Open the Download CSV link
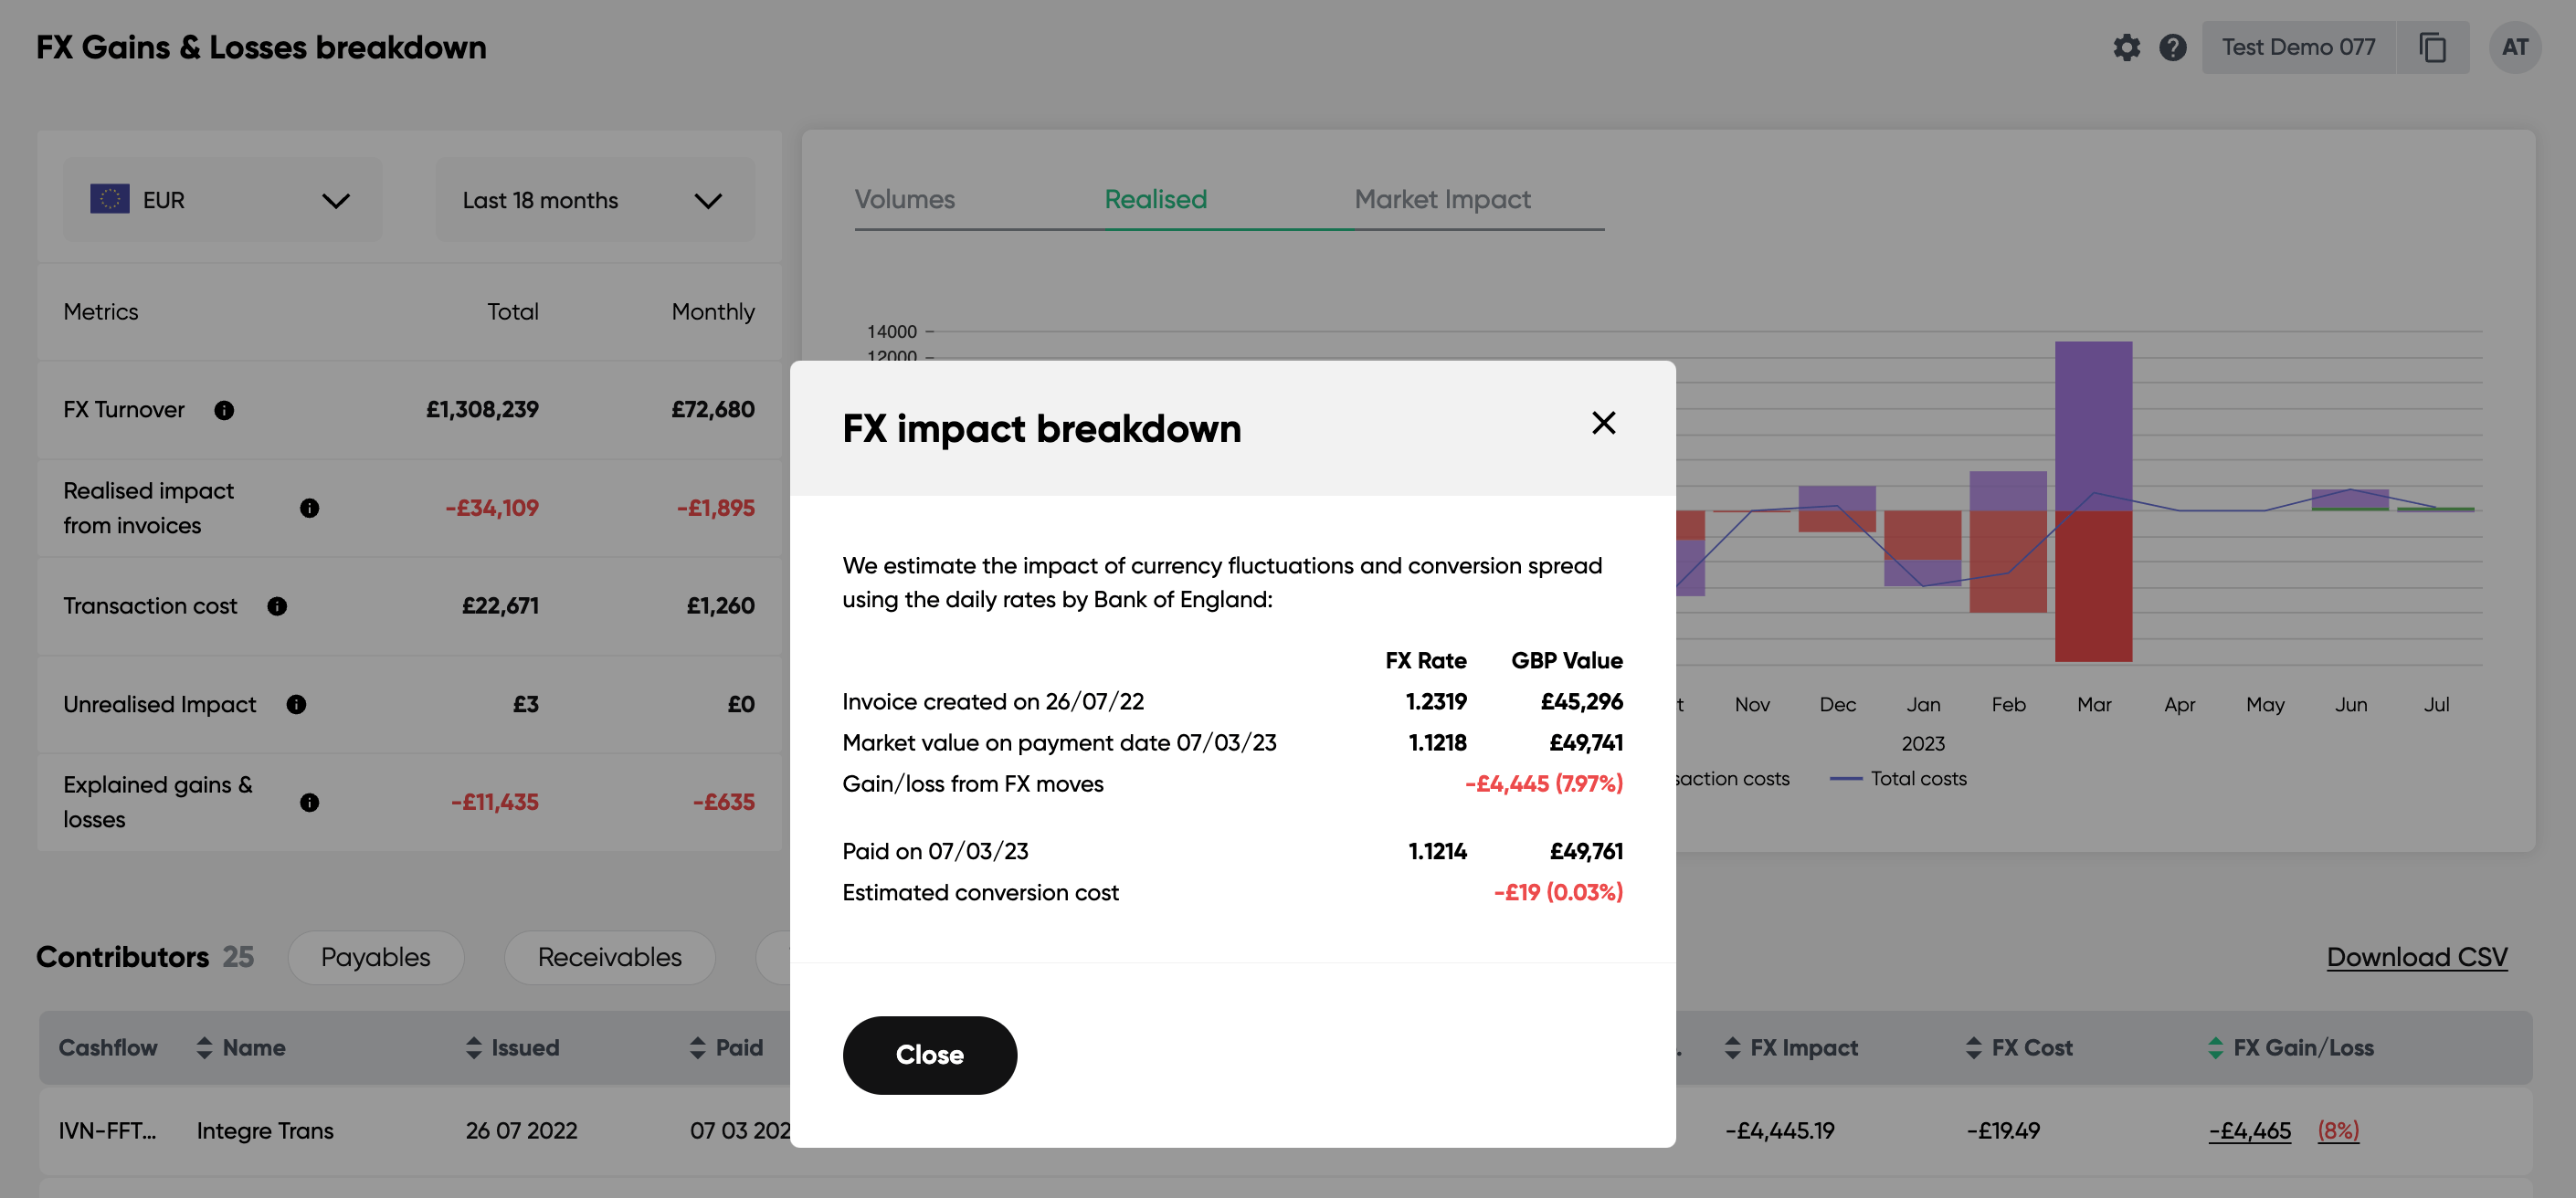The width and height of the screenshot is (2576, 1198). (2417, 957)
